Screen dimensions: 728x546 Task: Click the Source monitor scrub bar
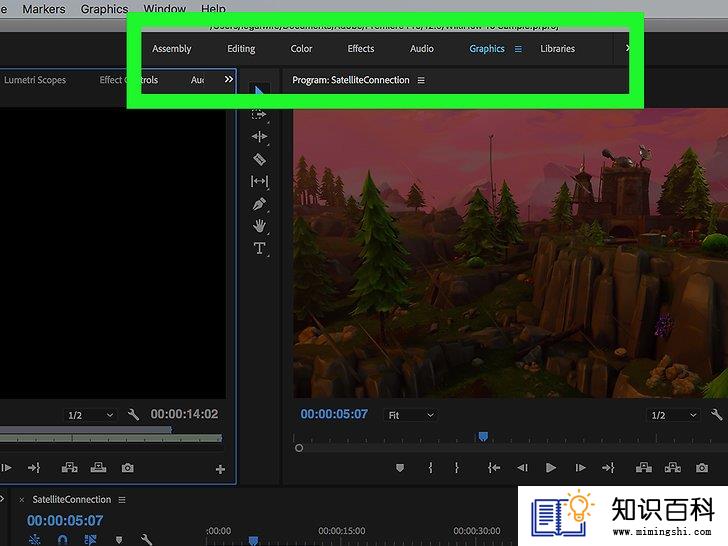[111, 438]
